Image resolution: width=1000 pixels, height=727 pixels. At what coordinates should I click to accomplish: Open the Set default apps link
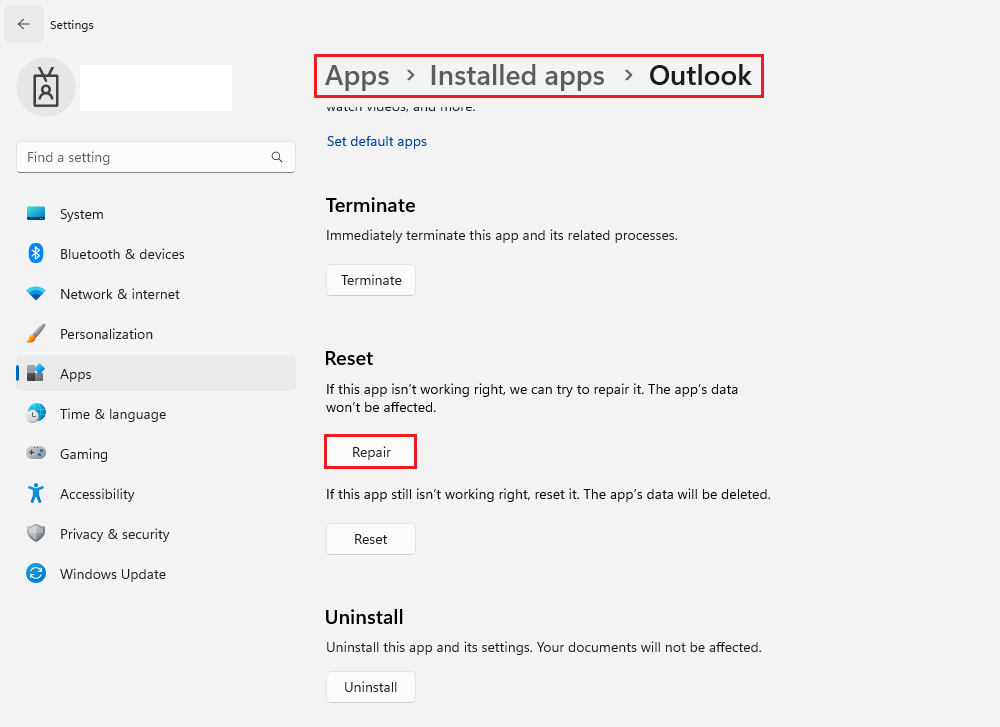click(x=376, y=141)
